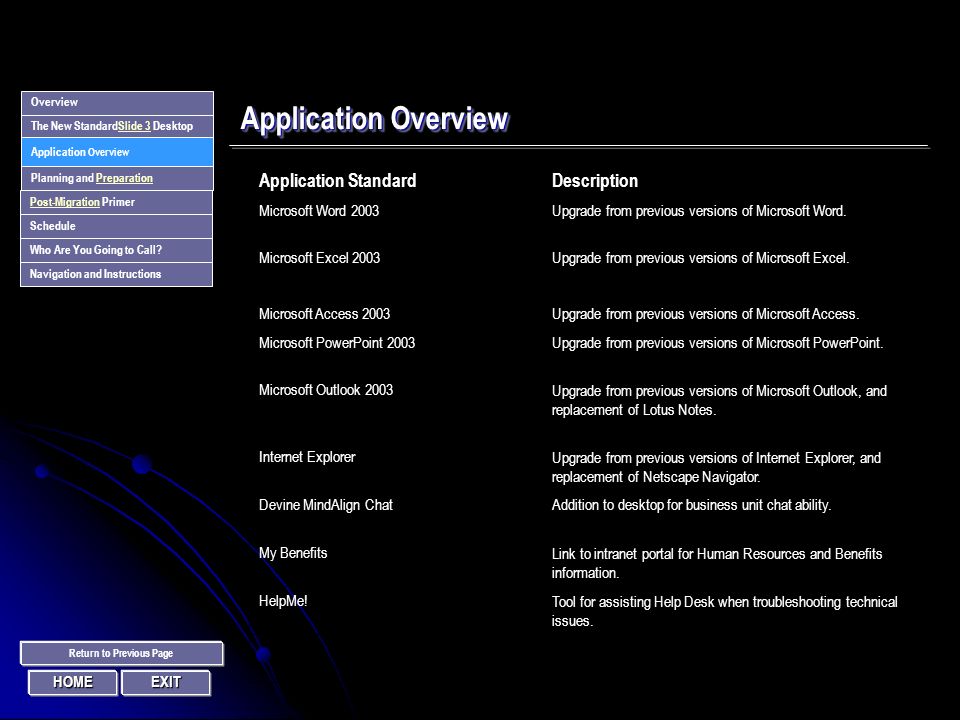The height and width of the screenshot is (720, 960).
Task: Click the Microsoft Word upgrade description
Action: [699, 211]
